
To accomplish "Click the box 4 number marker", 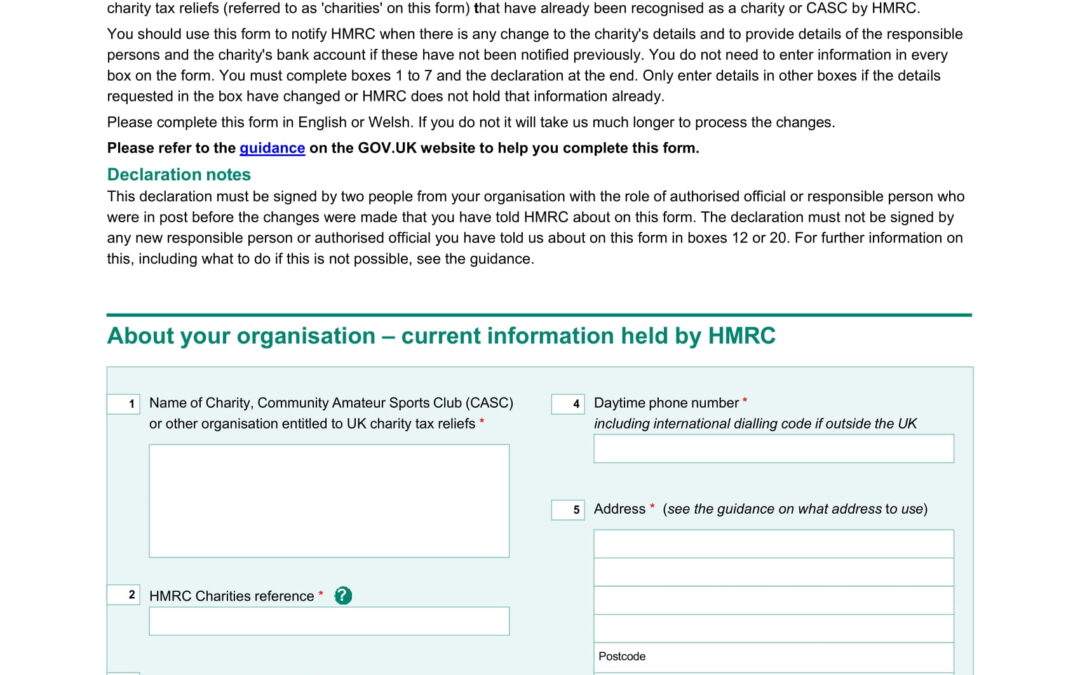I will click(x=567, y=403).
